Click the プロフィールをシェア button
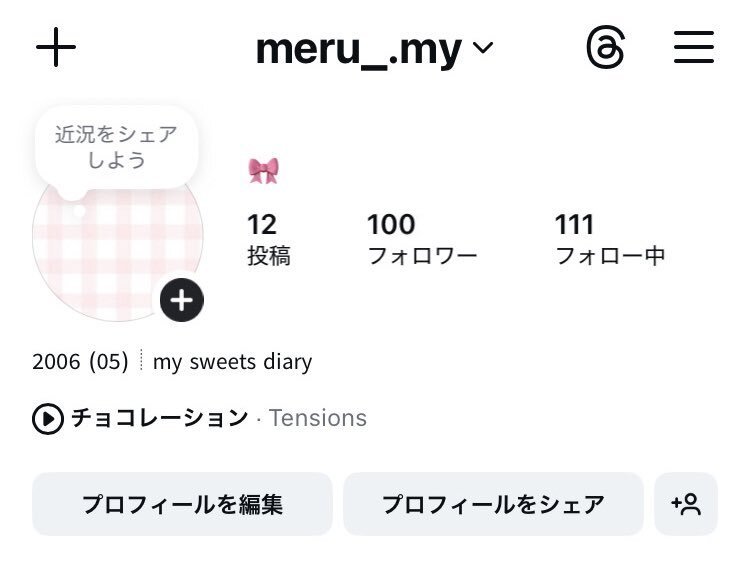Image resolution: width=750 pixels, height=568 pixels. coord(493,504)
